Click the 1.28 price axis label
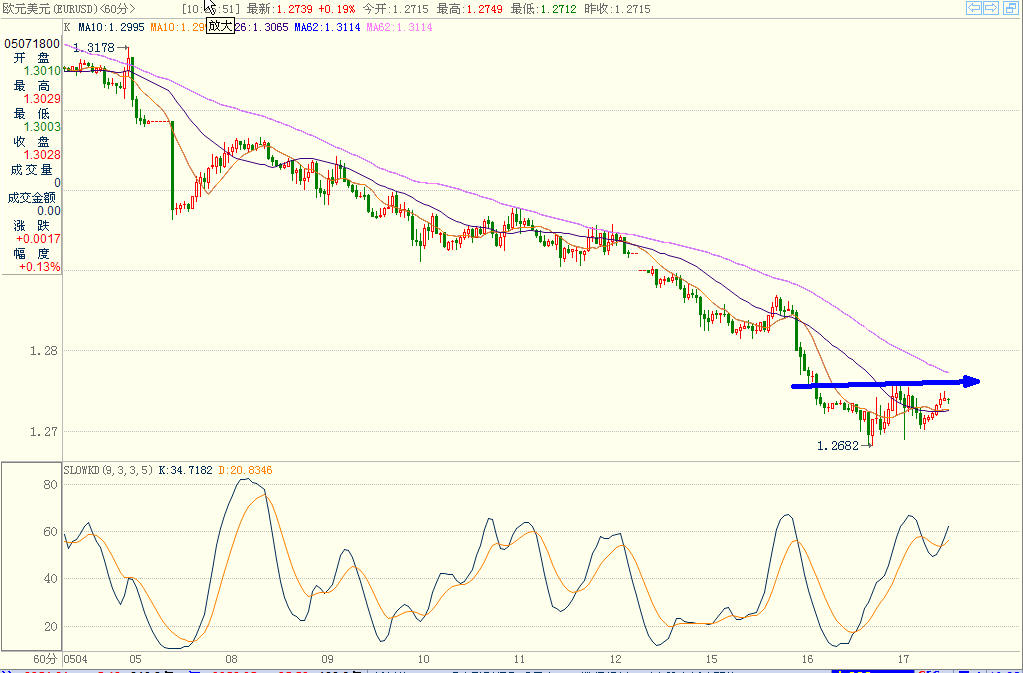 click(x=44, y=351)
